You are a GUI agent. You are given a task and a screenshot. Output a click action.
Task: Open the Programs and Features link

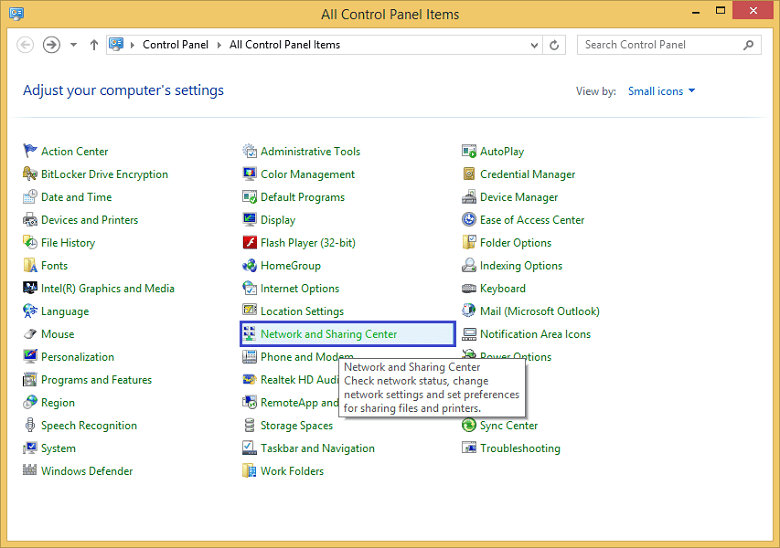point(96,379)
